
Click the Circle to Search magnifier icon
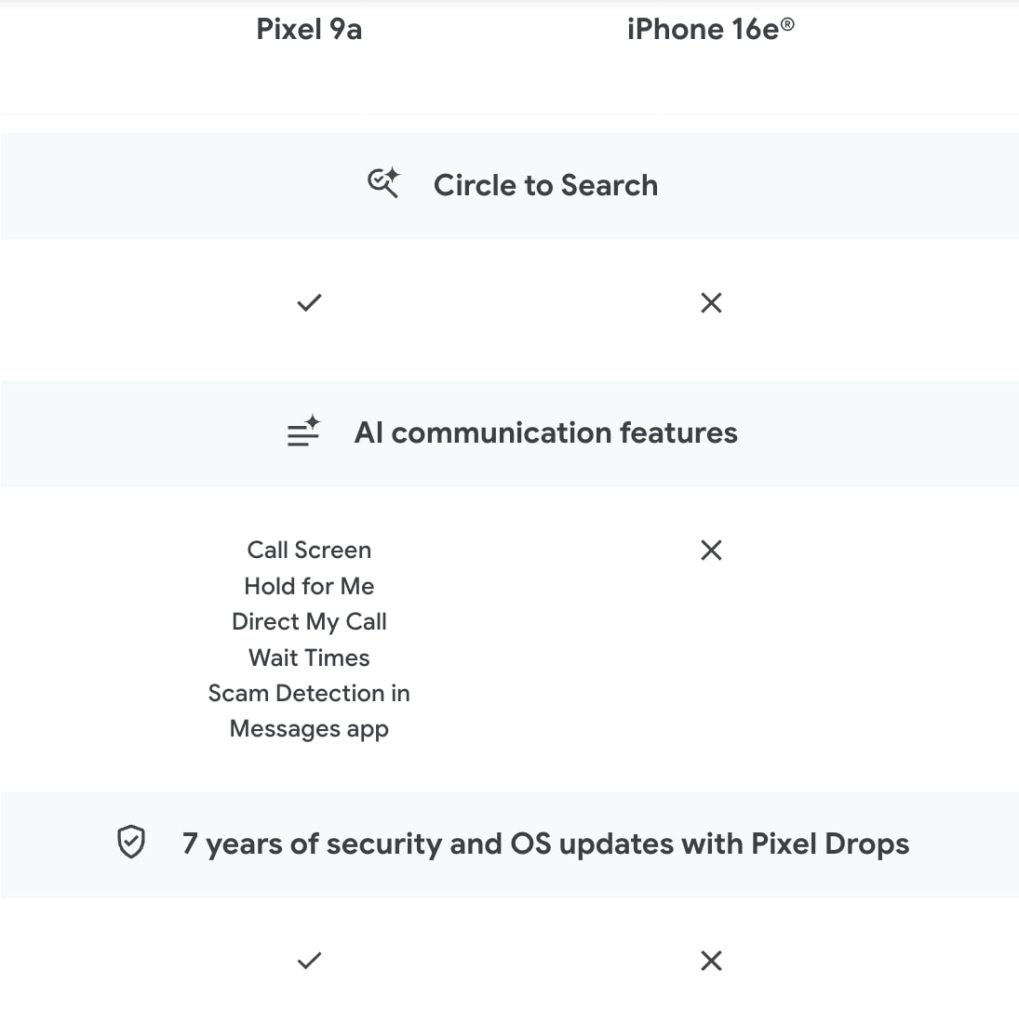tap(383, 184)
